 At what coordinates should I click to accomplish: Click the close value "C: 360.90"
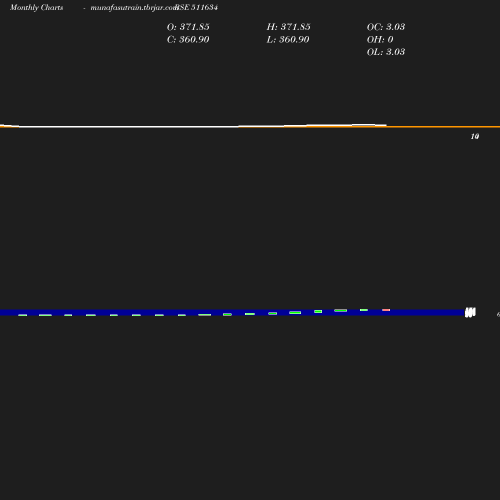[188, 40]
